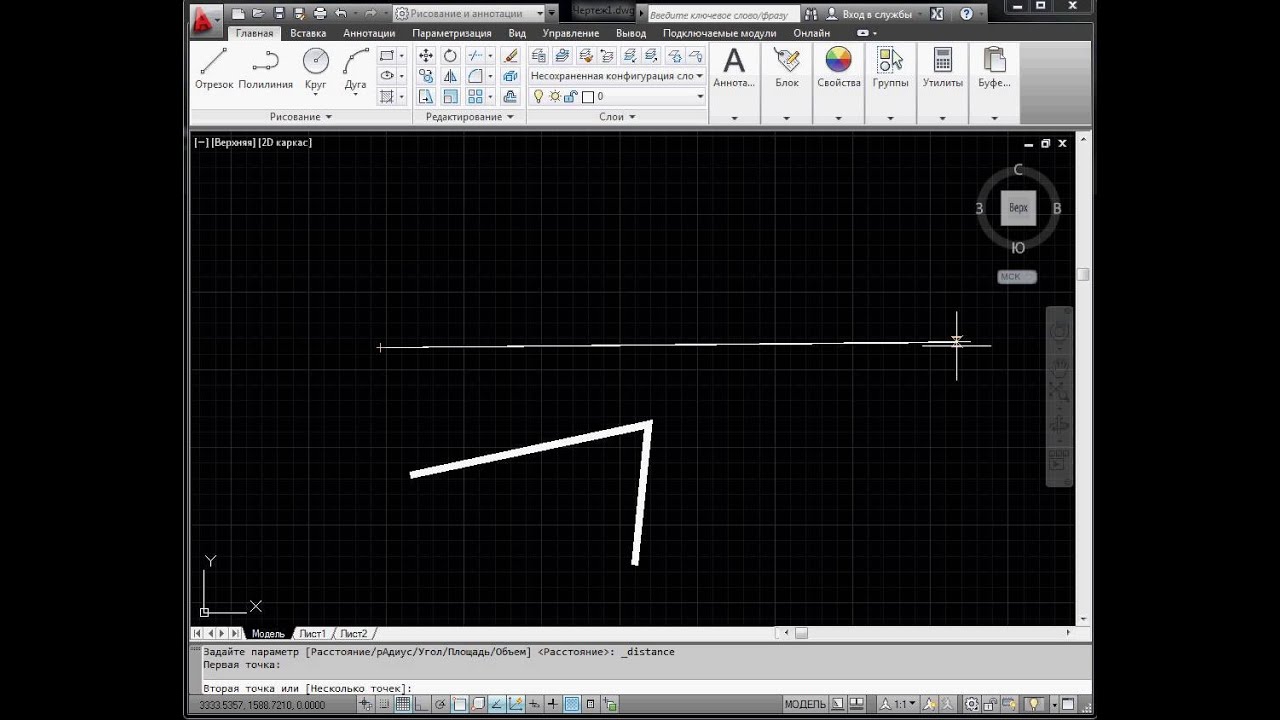Viewport: 1280px width, 720px height.
Task: Click the binoculars search icon
Action: coord(810,14)
